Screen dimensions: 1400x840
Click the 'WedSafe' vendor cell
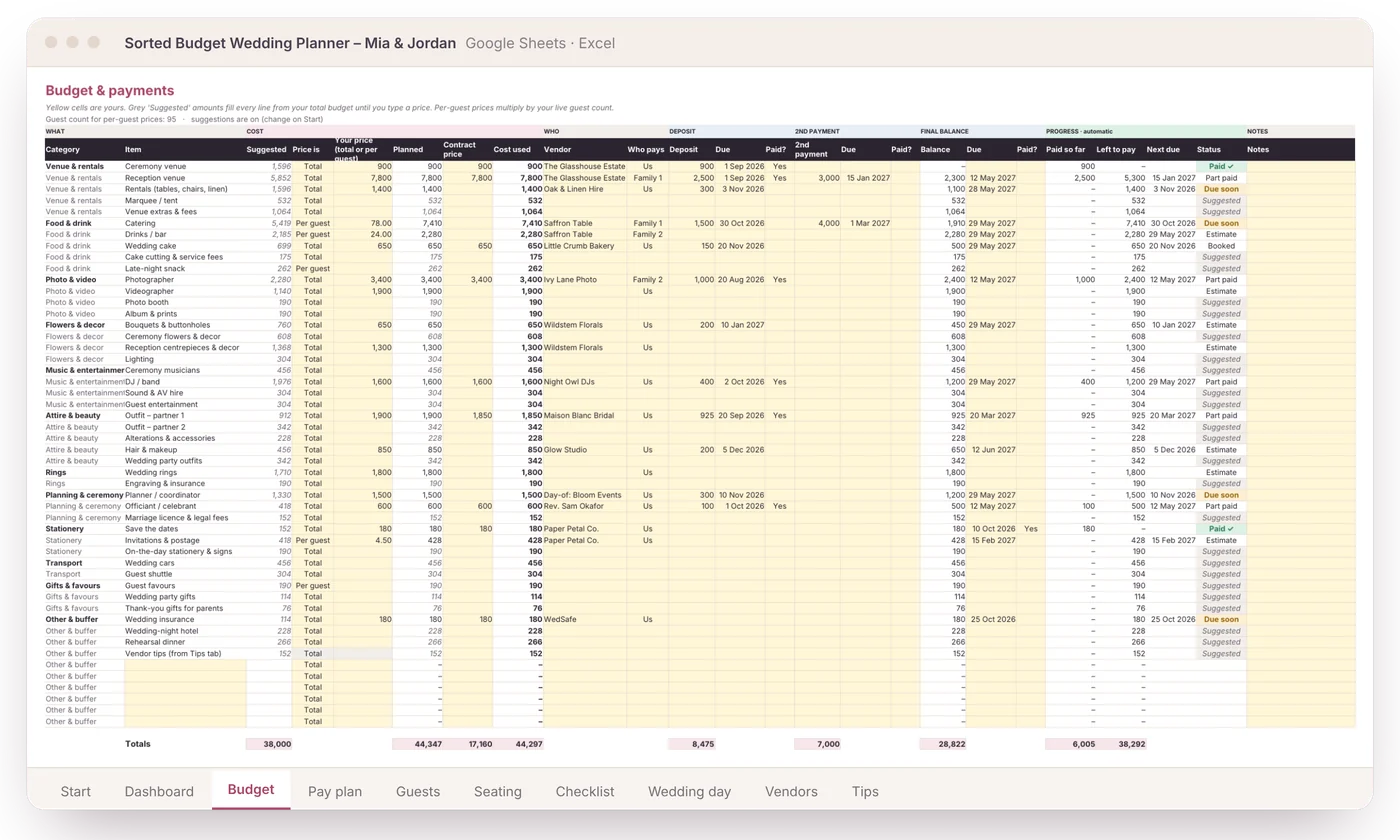coord(585,620)
